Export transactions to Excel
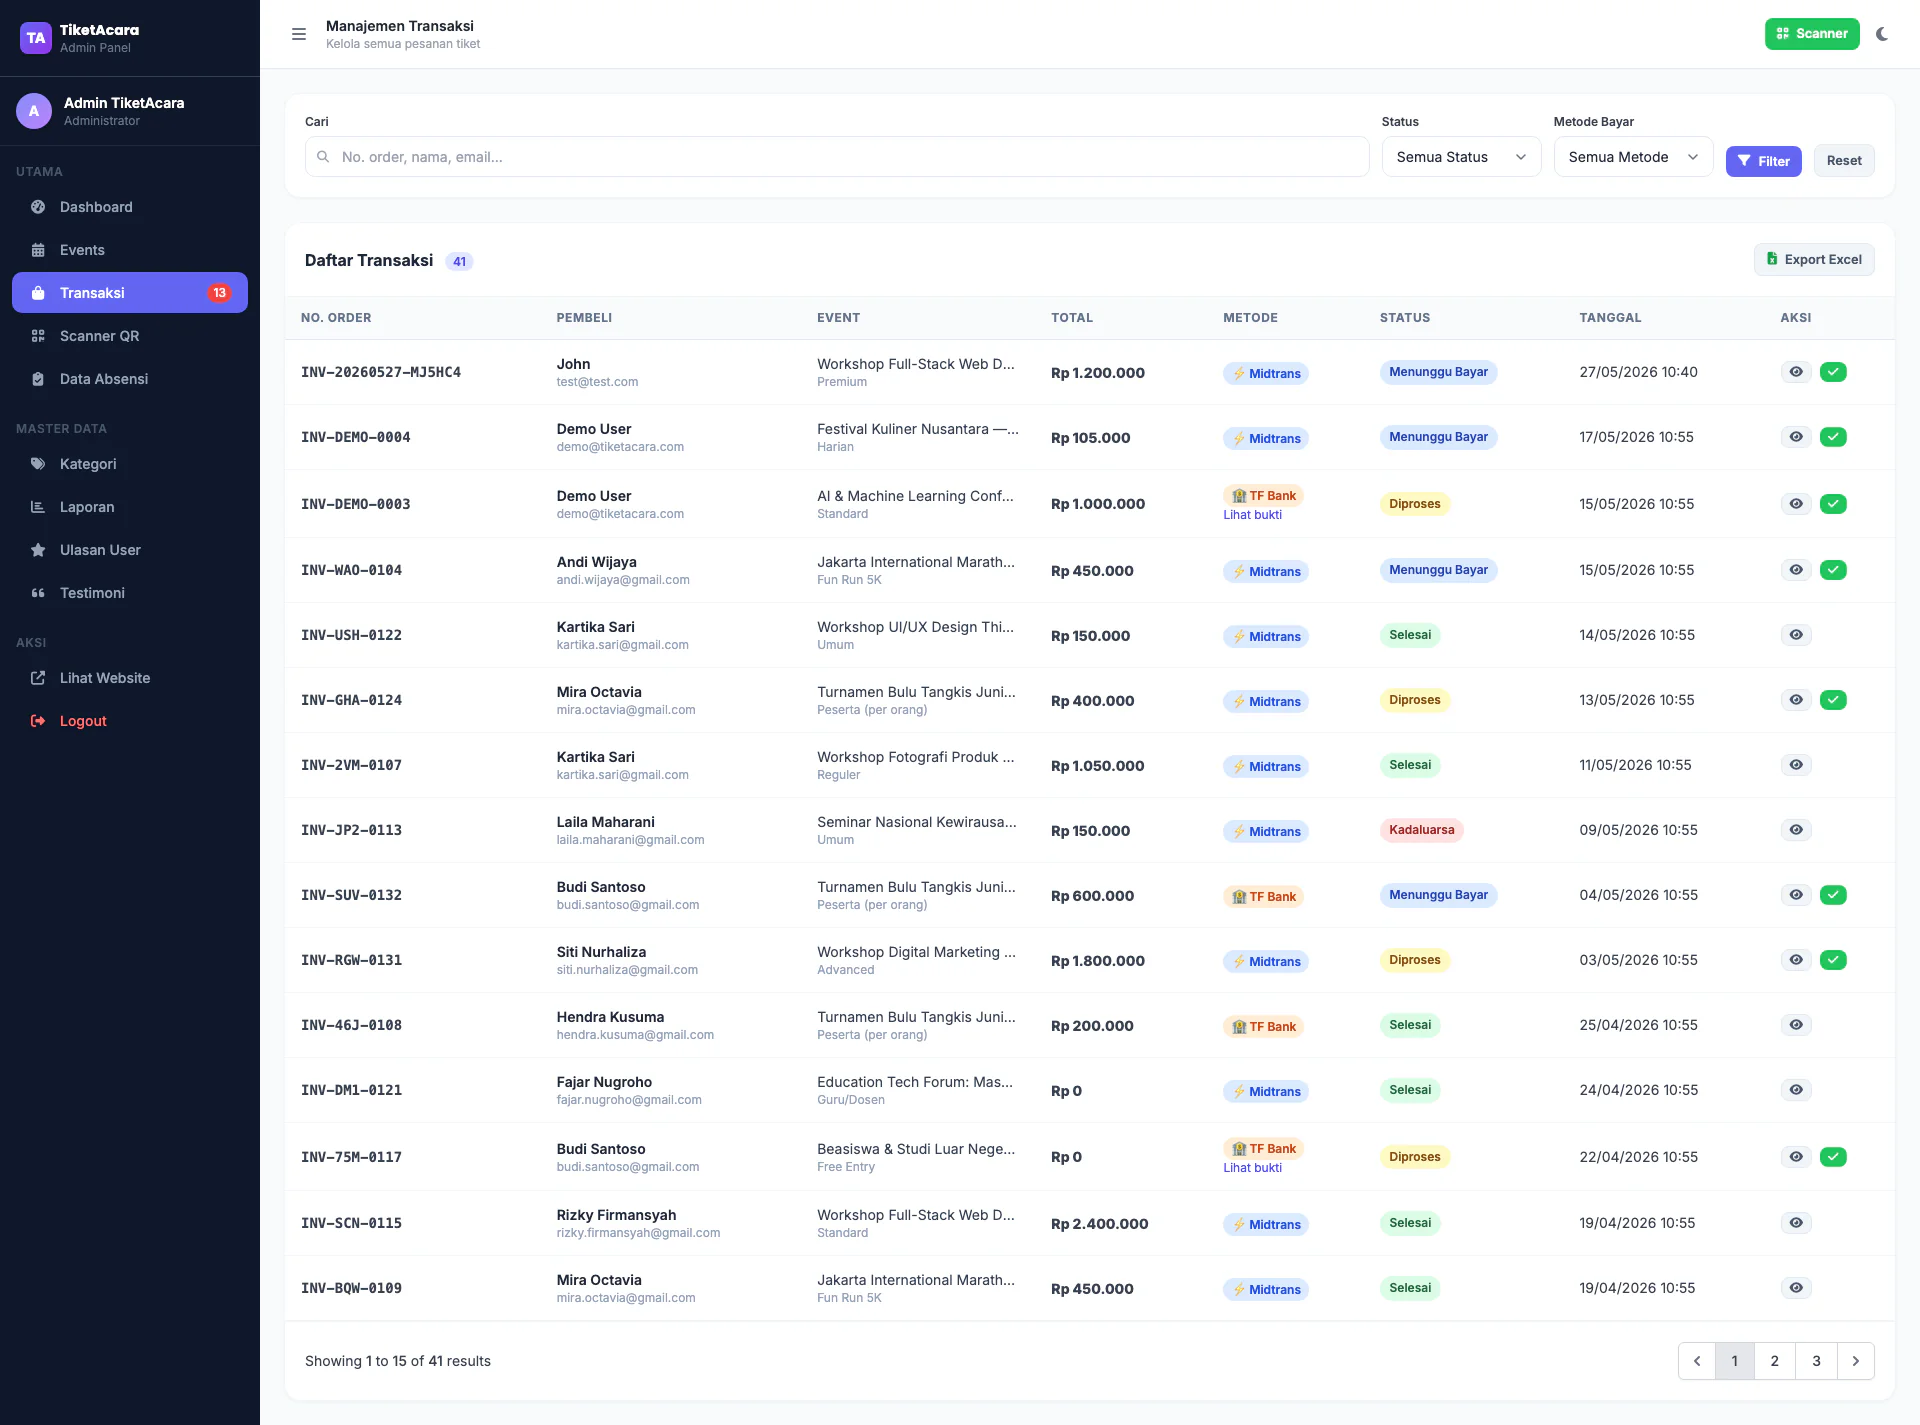1920x1425 pixels. point(1814,260)
